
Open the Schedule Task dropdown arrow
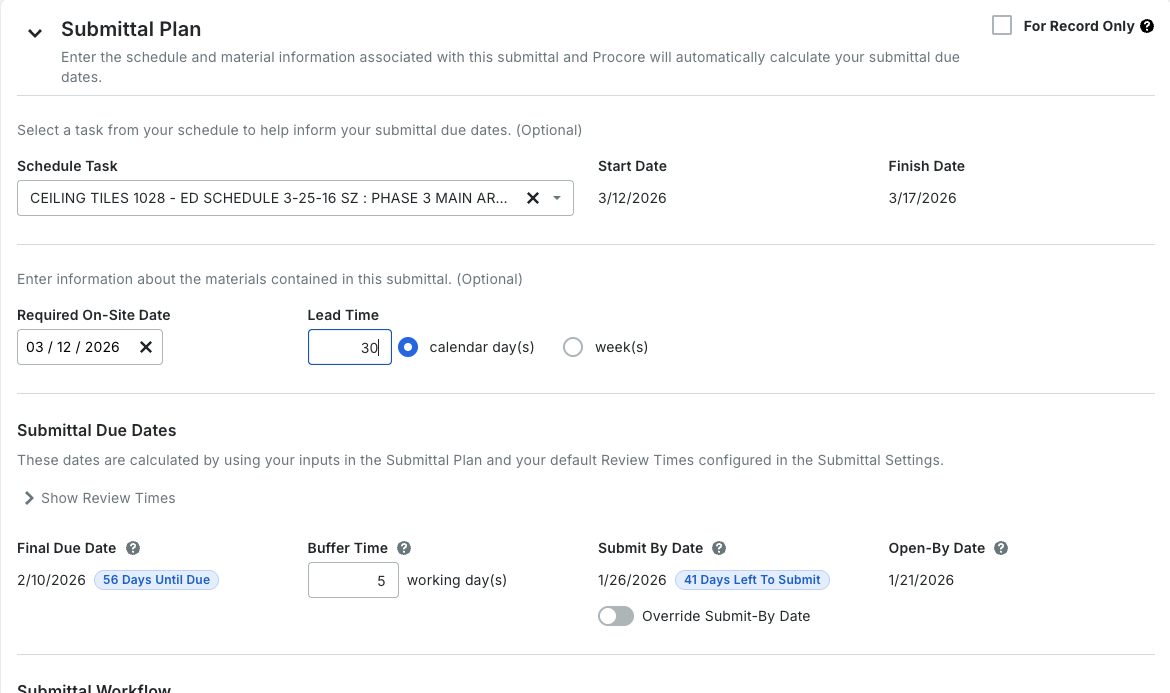pyautogui.click(x=557, y=198)
